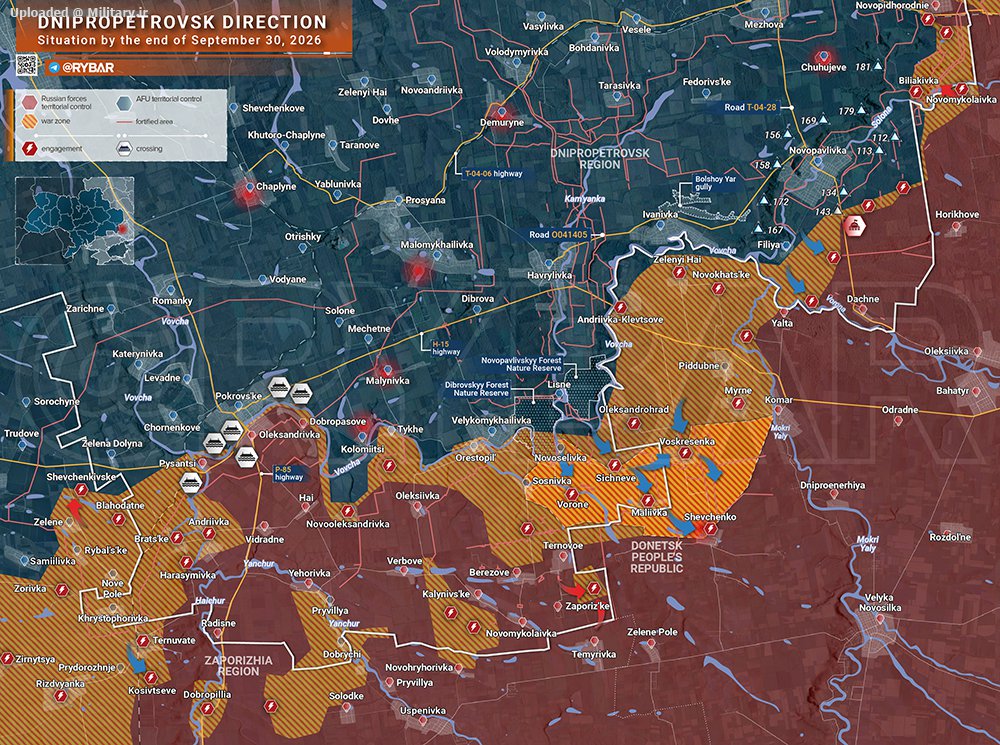This screenshot has height=745, width=1000.
Task: Click the height 181 triangle marker
Action: click(878, 66)
